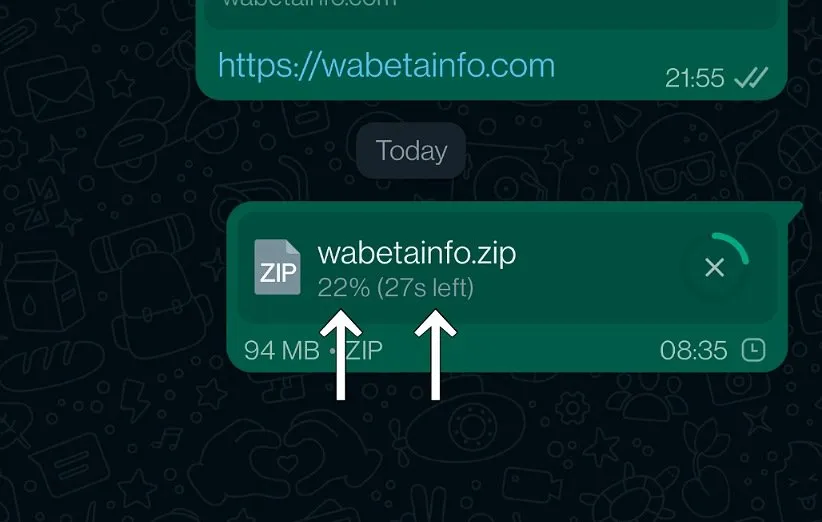Click the 94 MB file size label
Screen dimensions: 822x522
[x=282, y=351]
